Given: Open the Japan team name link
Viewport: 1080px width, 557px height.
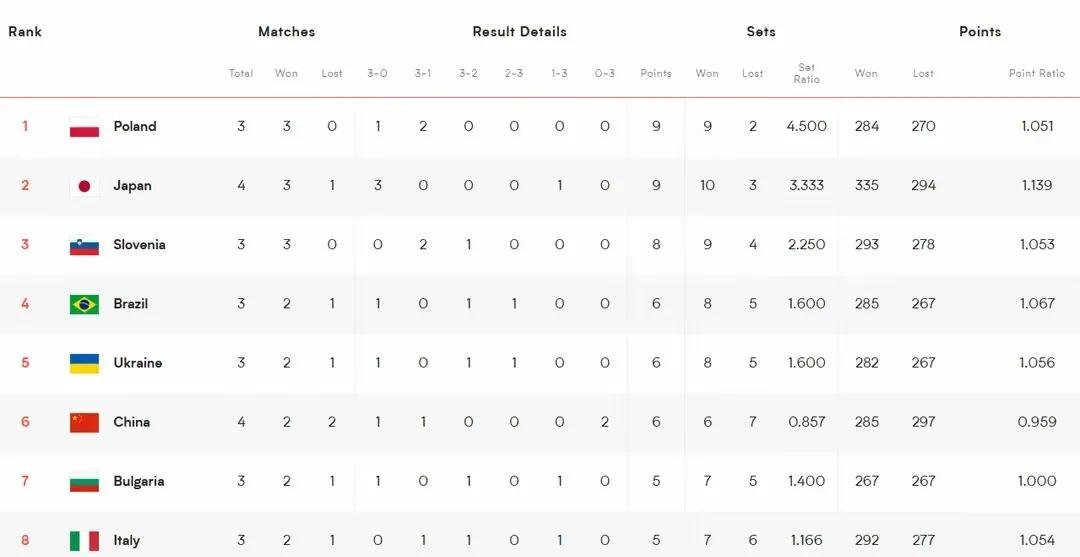Looking at the screenshot, I should pyautogui.click(x=132, y=186).
